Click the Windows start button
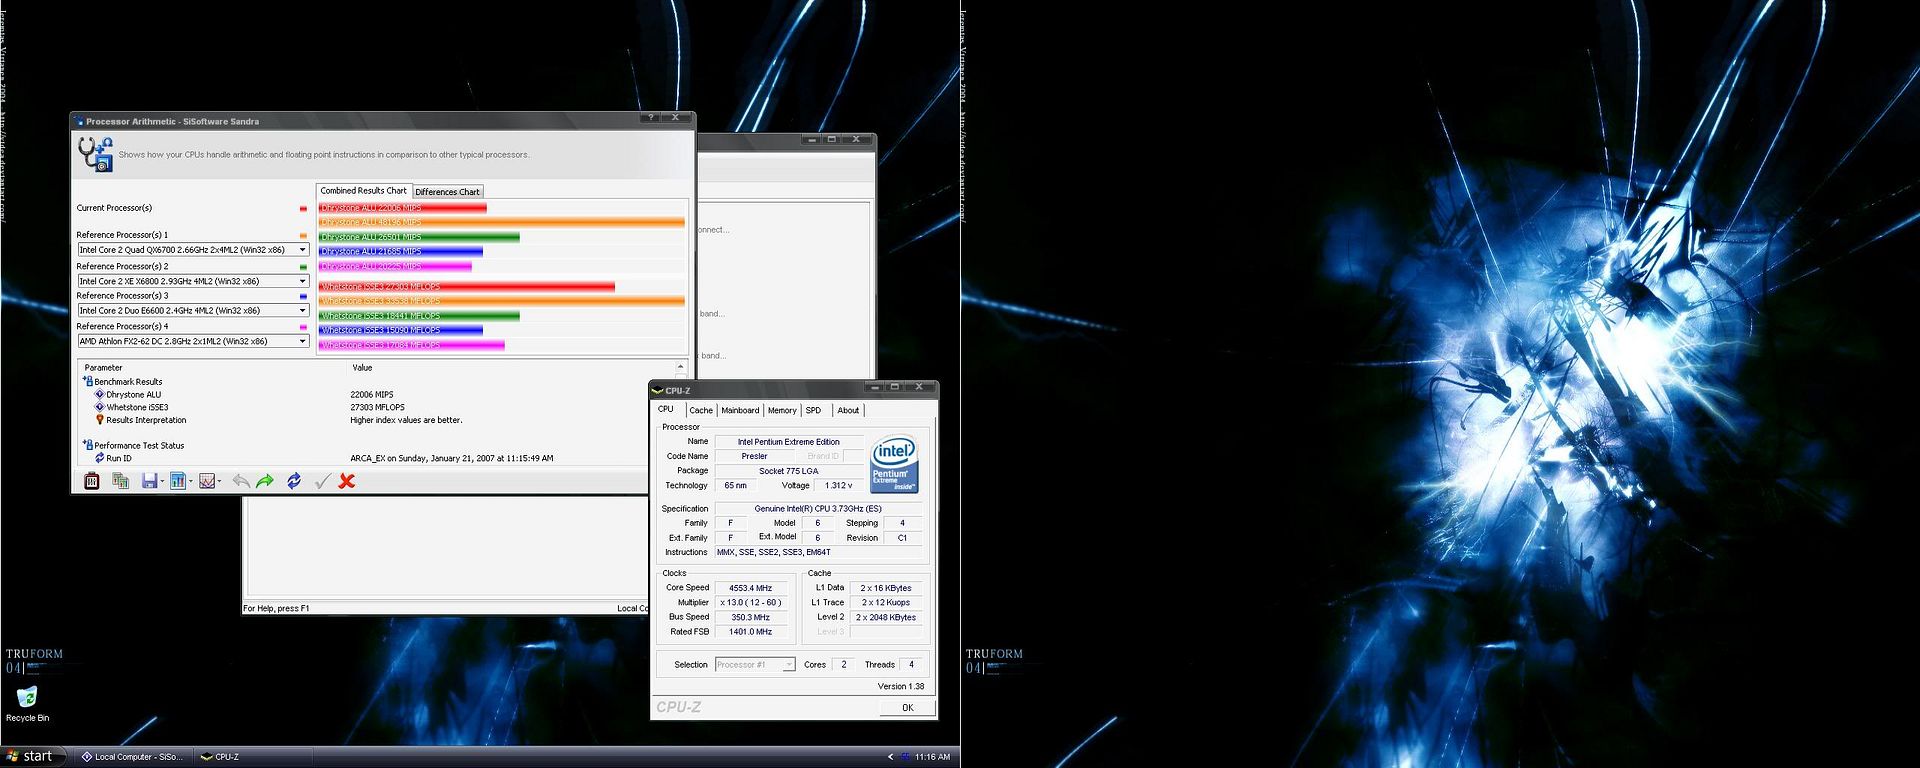This screenshot has height=768, width=1920. click(x=31, y=757)
